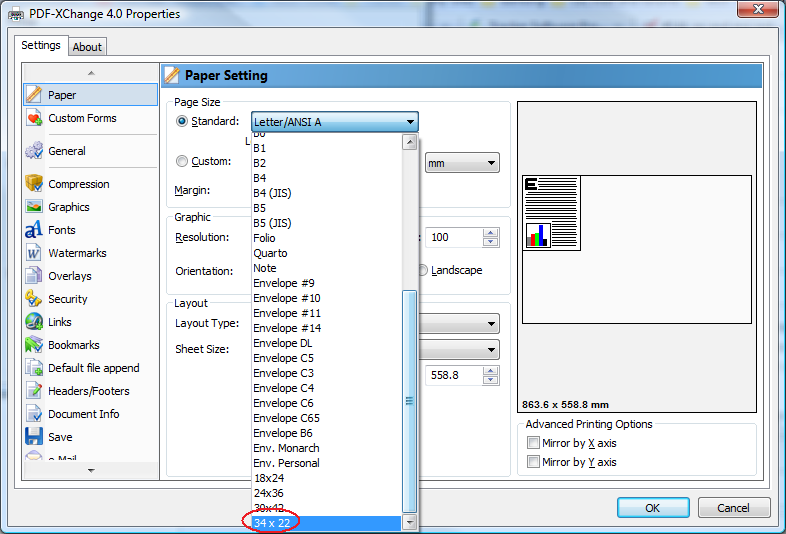Select the Document Info icon
Image resolution: width=786 pixels, height=534 pixels.
point(34,414)
